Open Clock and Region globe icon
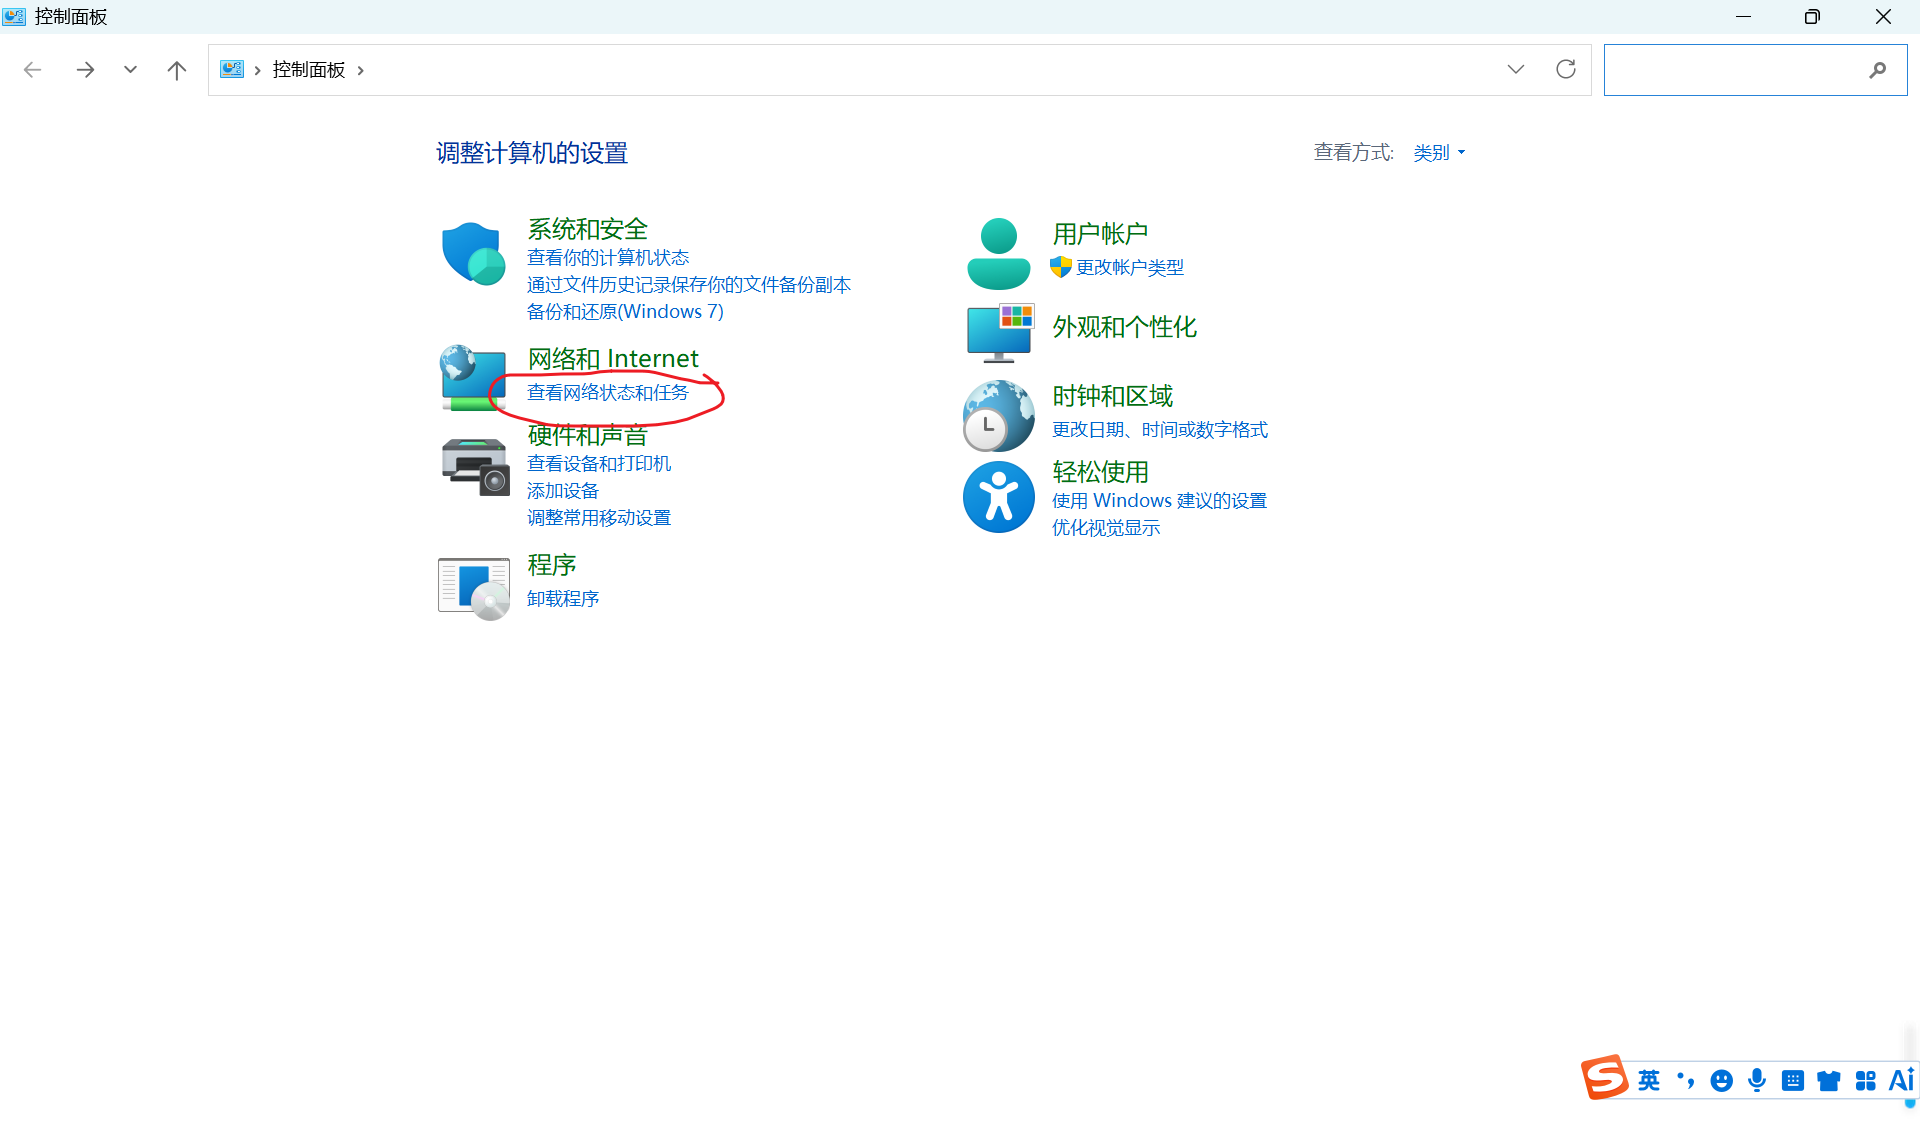The image size is (1920, 1127). 998,416
